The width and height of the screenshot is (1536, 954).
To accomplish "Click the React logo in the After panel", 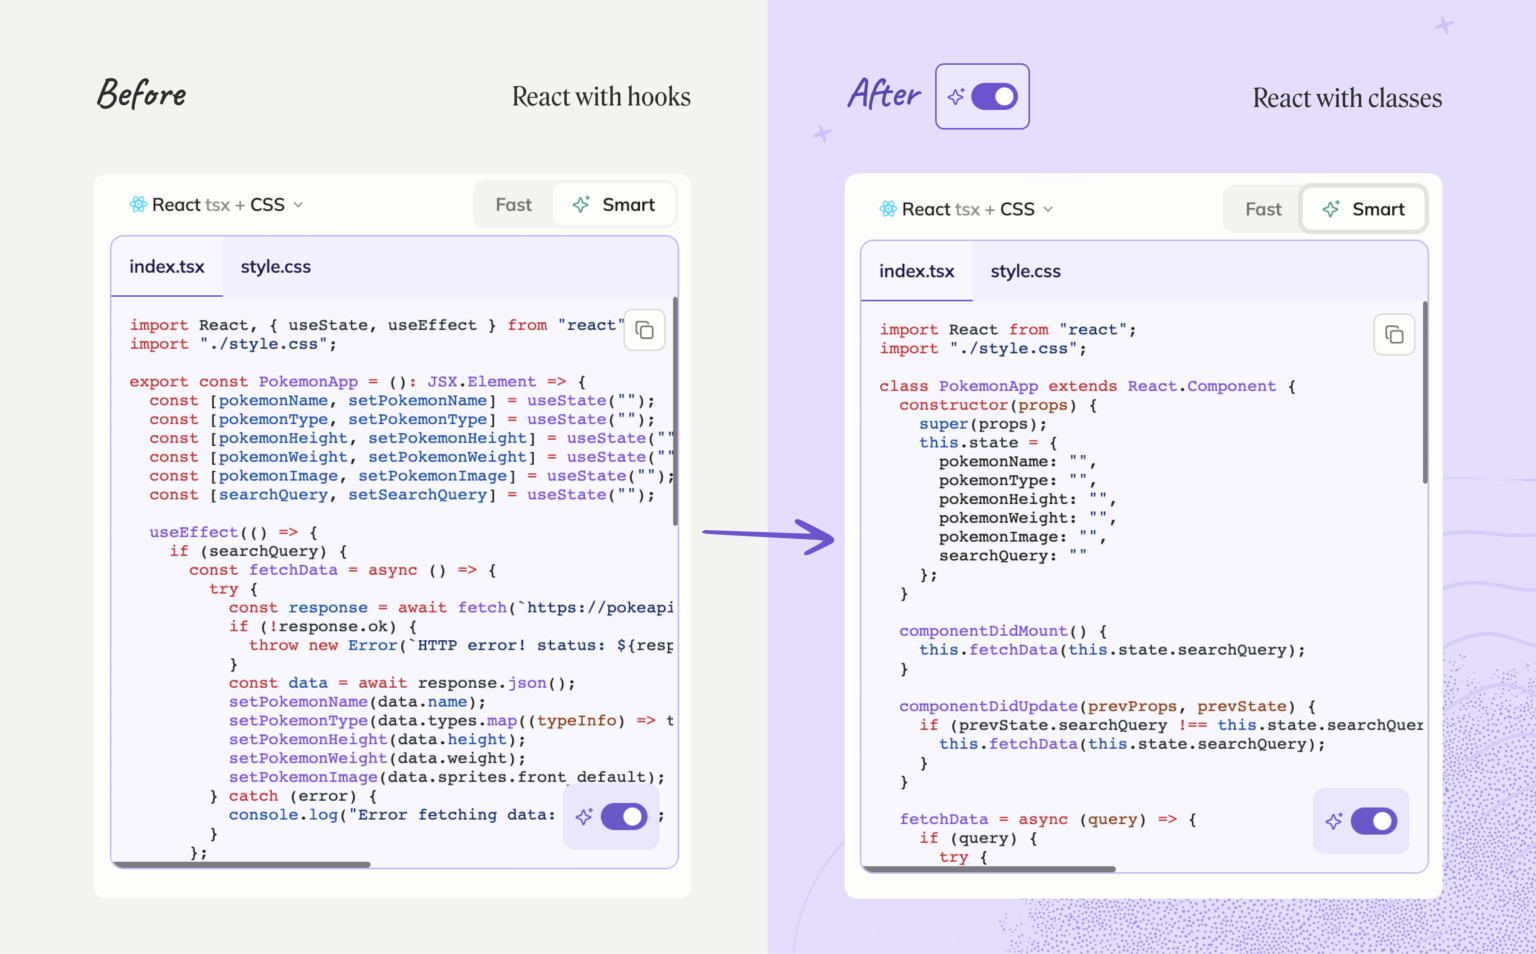I will click(x=887, y=209).
